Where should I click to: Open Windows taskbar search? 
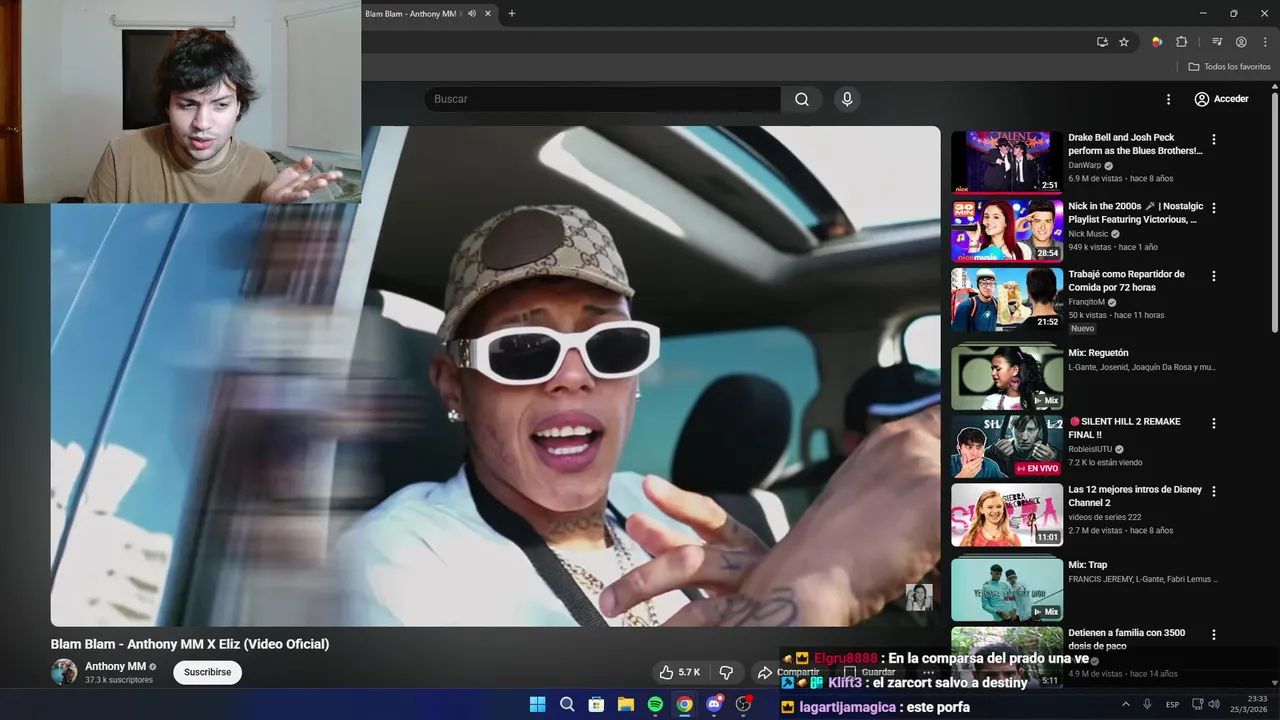567,704
